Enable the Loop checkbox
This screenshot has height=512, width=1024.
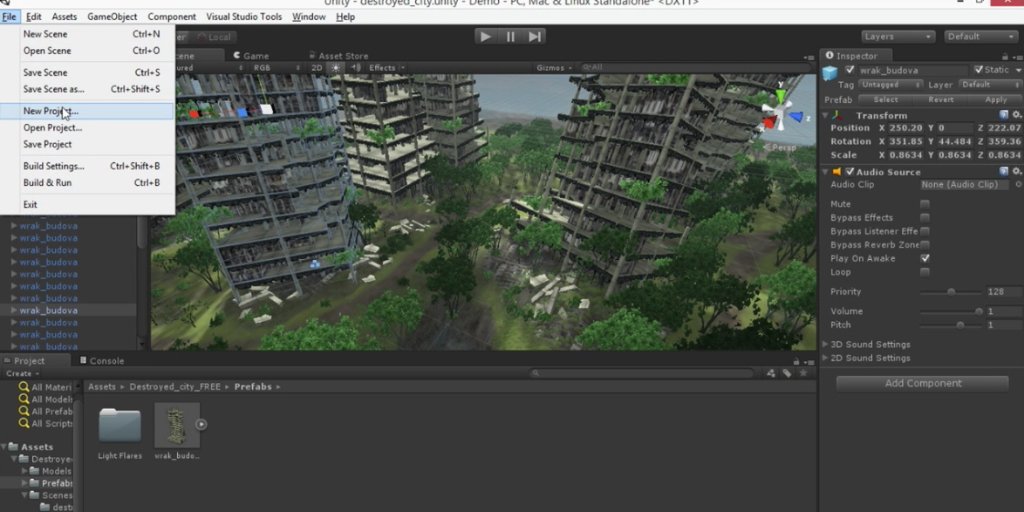tap(925, 272)
